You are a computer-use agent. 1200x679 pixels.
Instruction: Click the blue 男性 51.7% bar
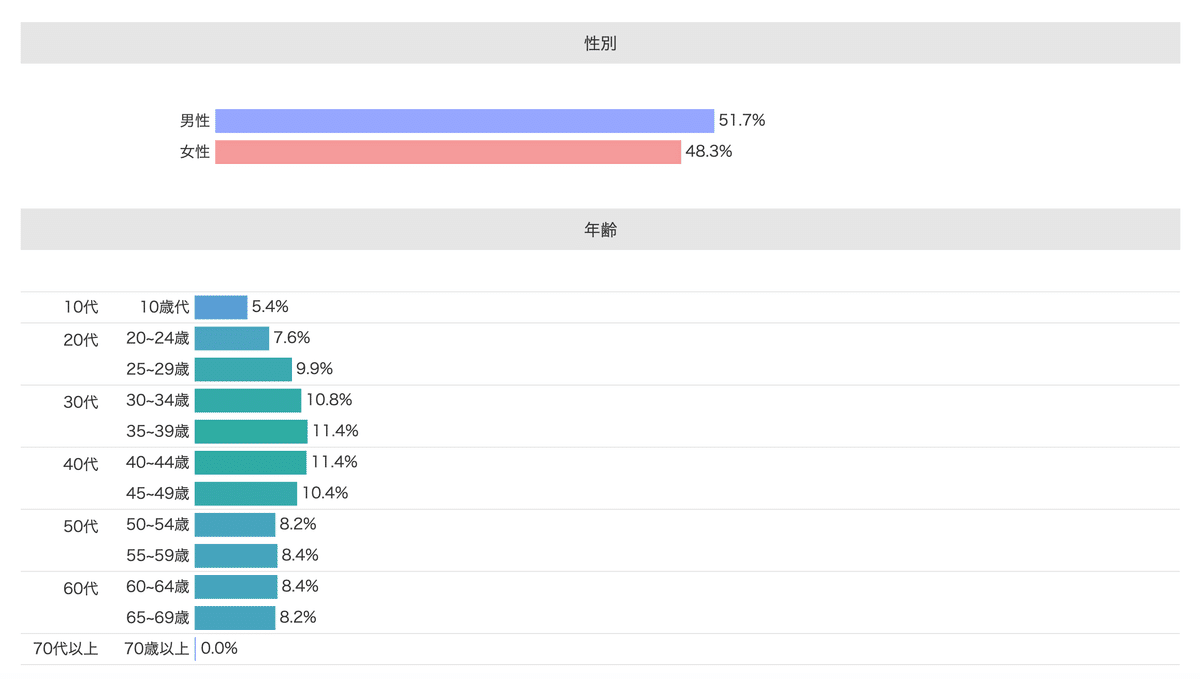(464, 121)
